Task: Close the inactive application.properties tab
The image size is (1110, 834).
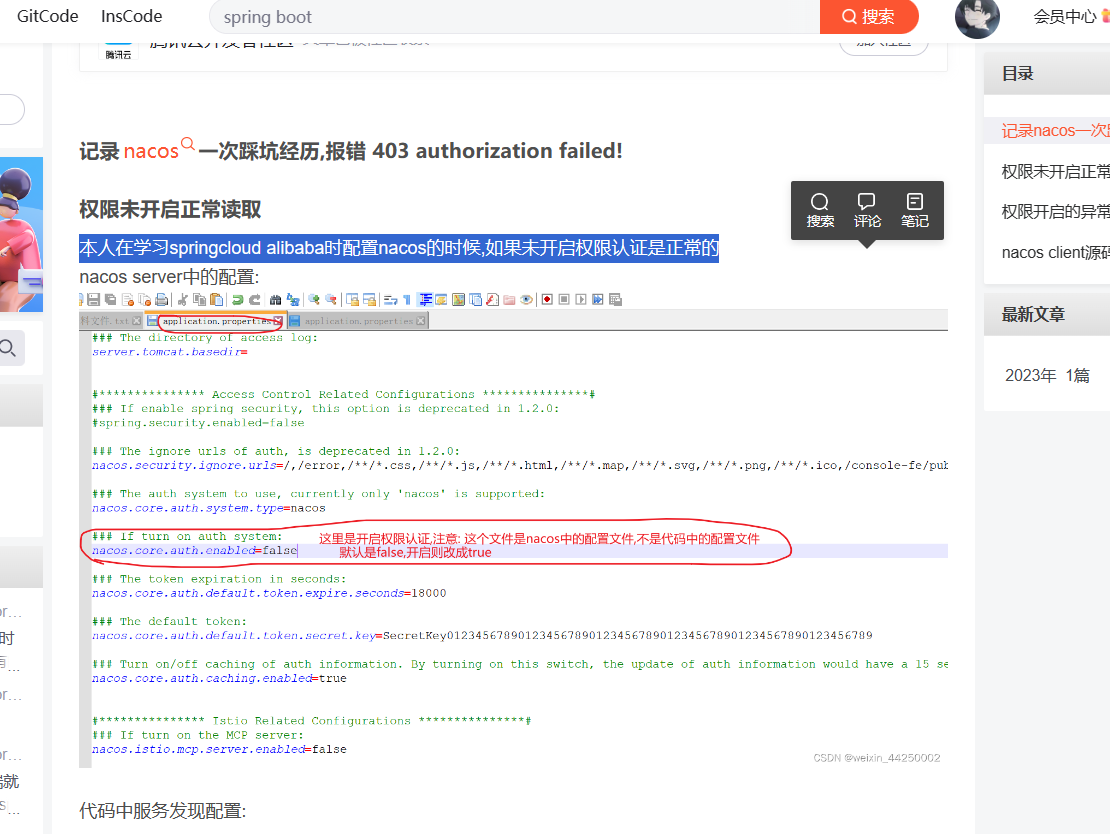Action: [x=420, y=321]
